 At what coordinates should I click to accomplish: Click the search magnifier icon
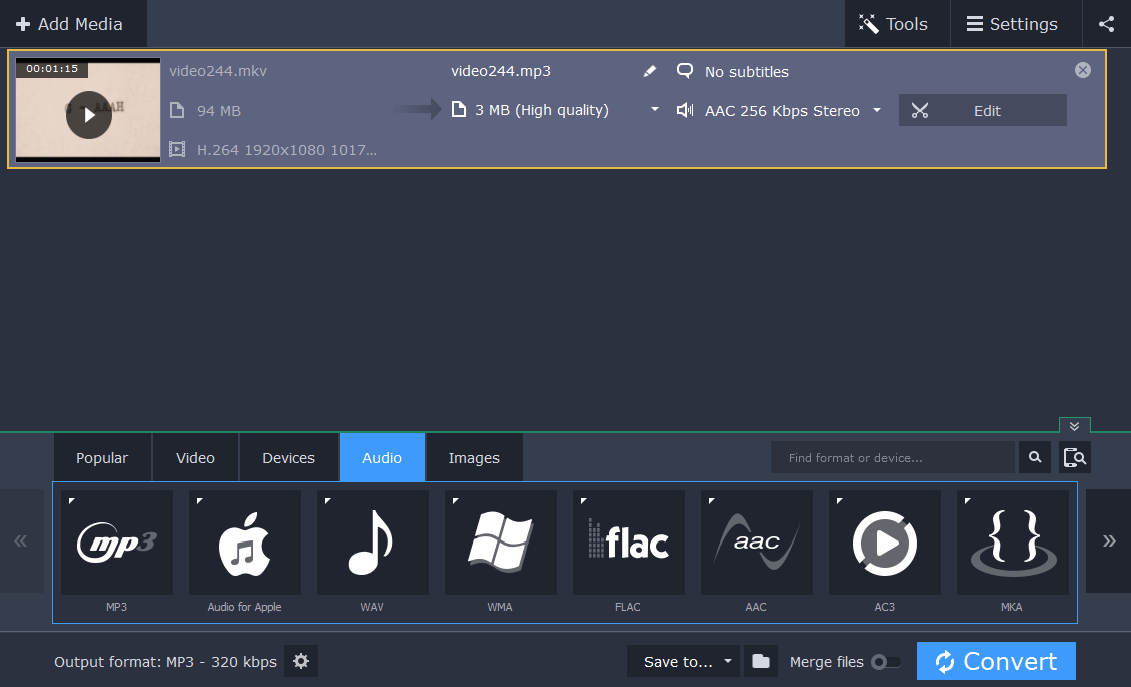pos(1035,457)
